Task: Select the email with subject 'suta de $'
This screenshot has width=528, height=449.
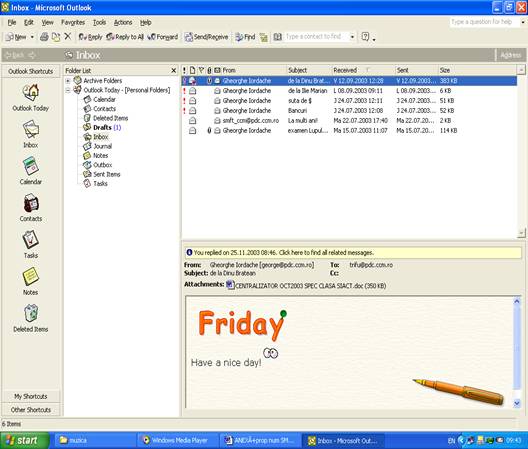Action: [349, 100]
